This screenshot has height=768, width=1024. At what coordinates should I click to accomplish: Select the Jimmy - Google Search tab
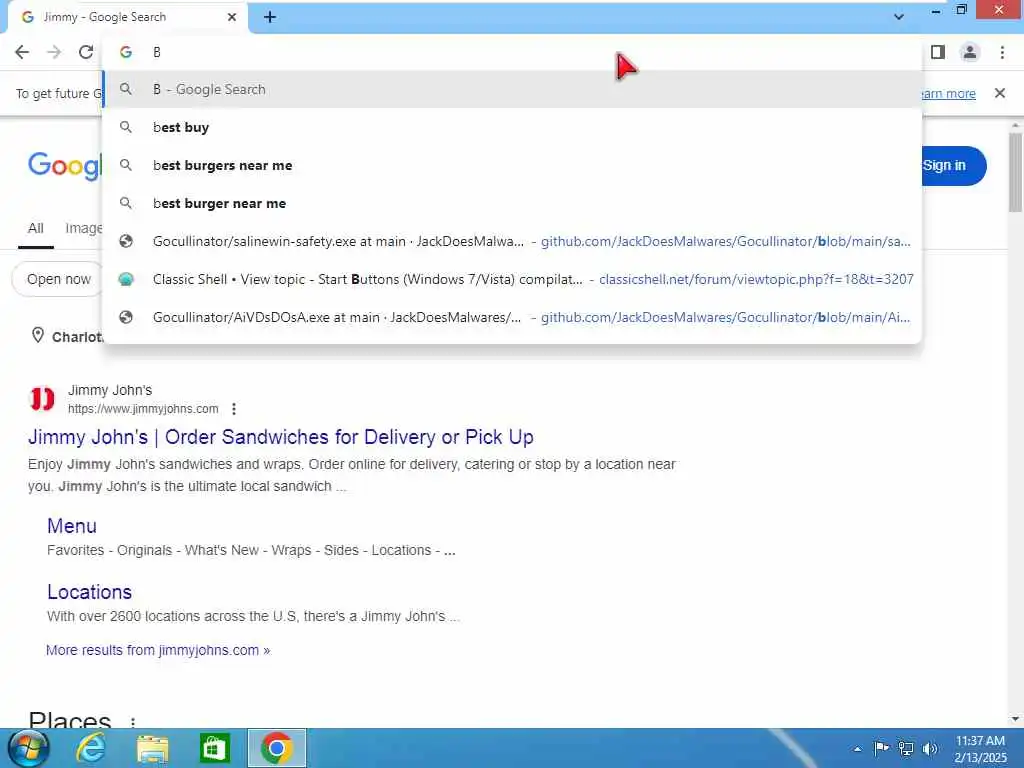click(x=127, y=17)
